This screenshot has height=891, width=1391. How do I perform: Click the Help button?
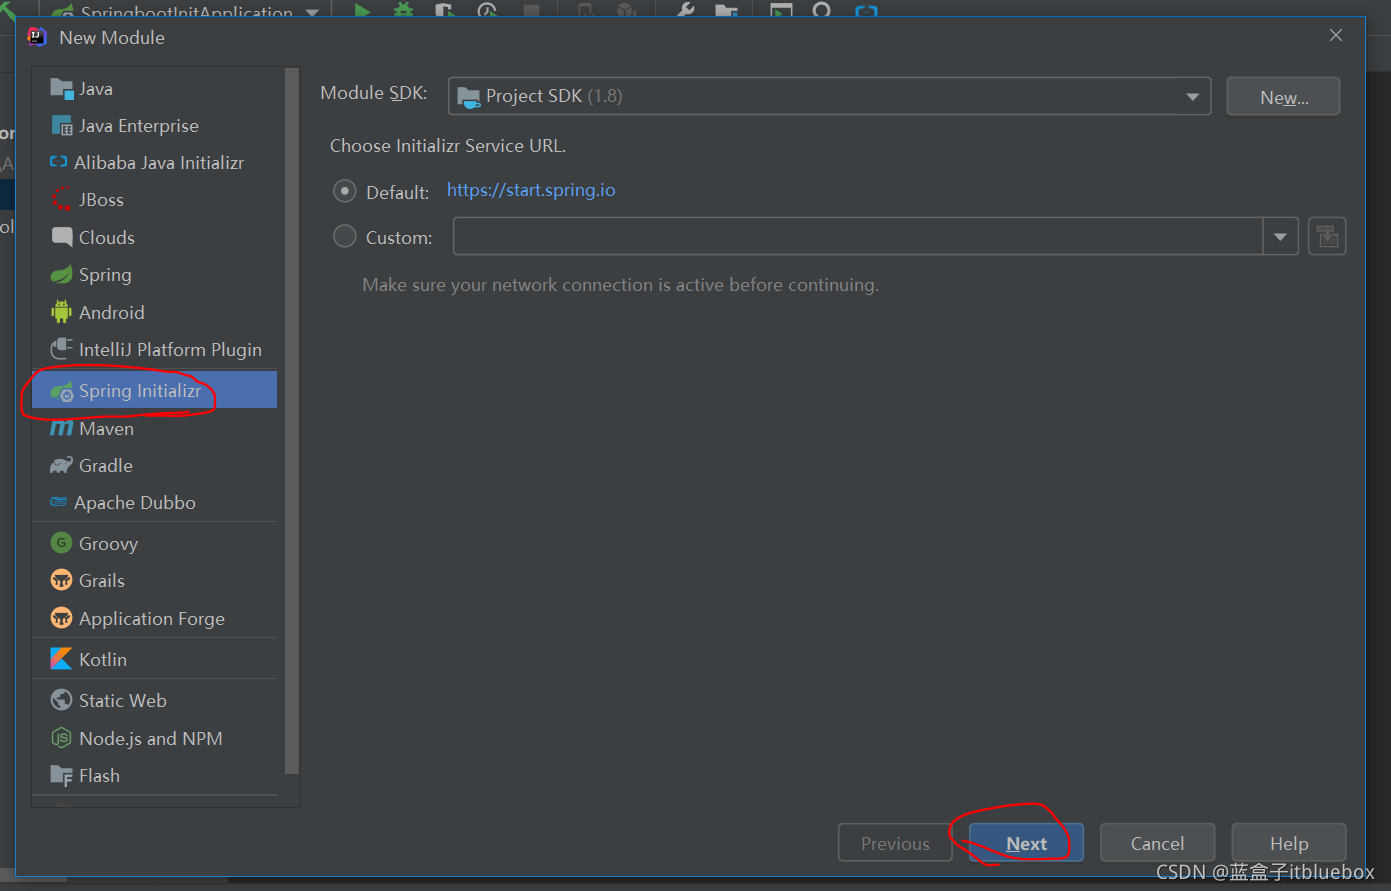(1289, 843)
